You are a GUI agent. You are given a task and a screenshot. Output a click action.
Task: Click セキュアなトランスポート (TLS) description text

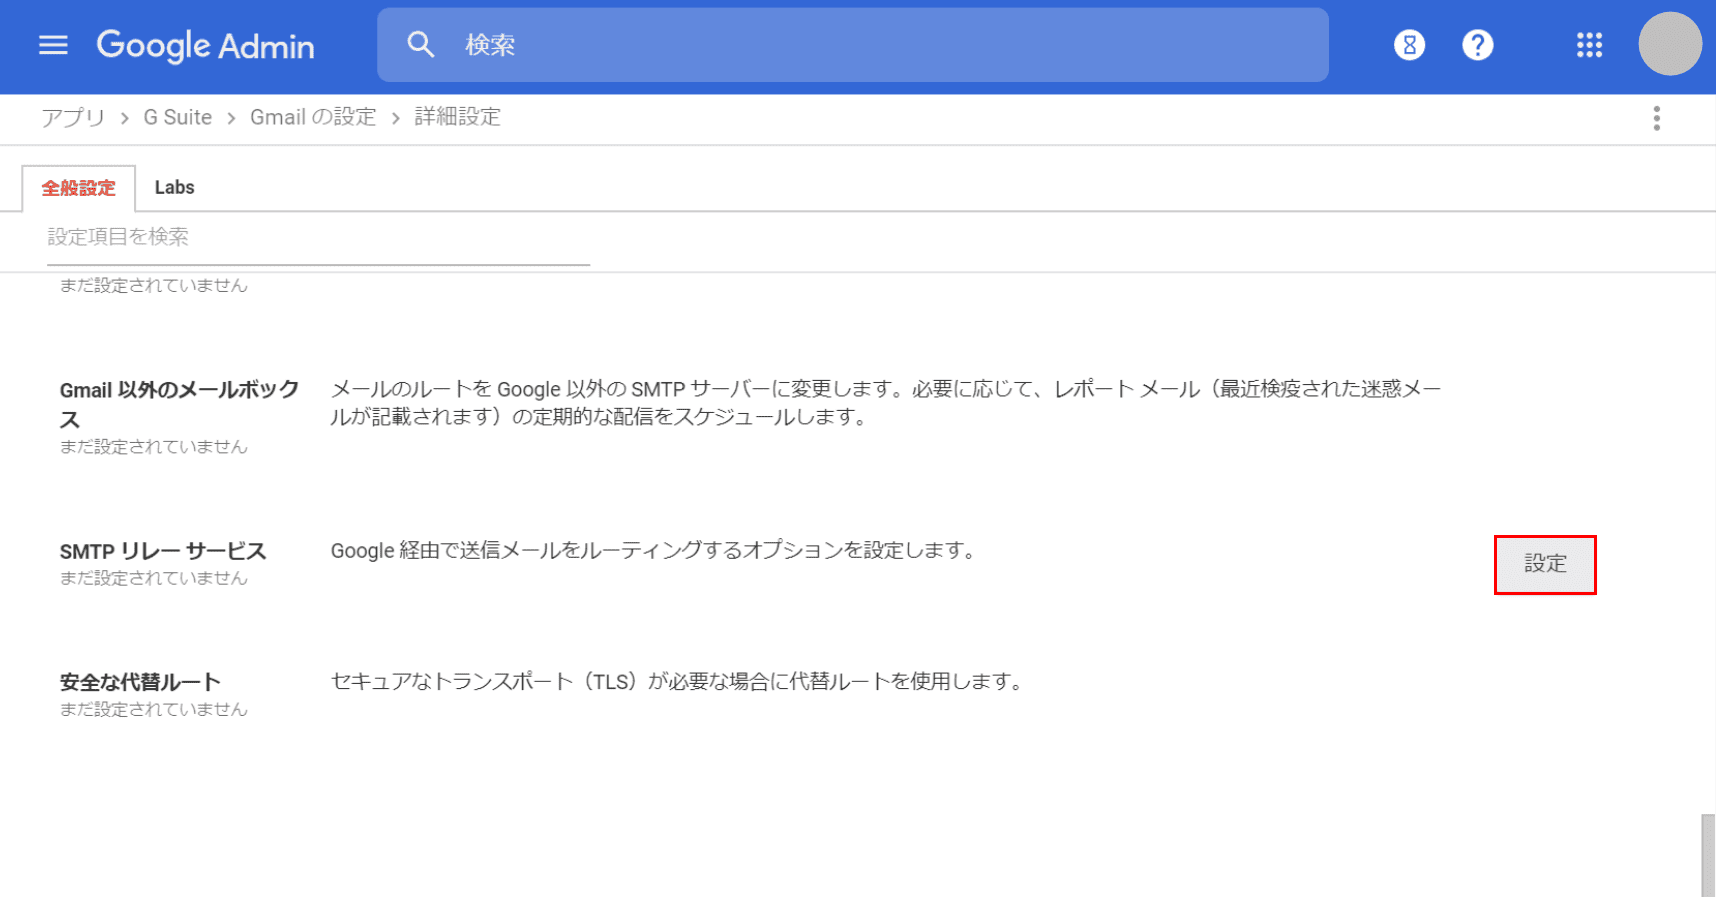click(678, 682)
